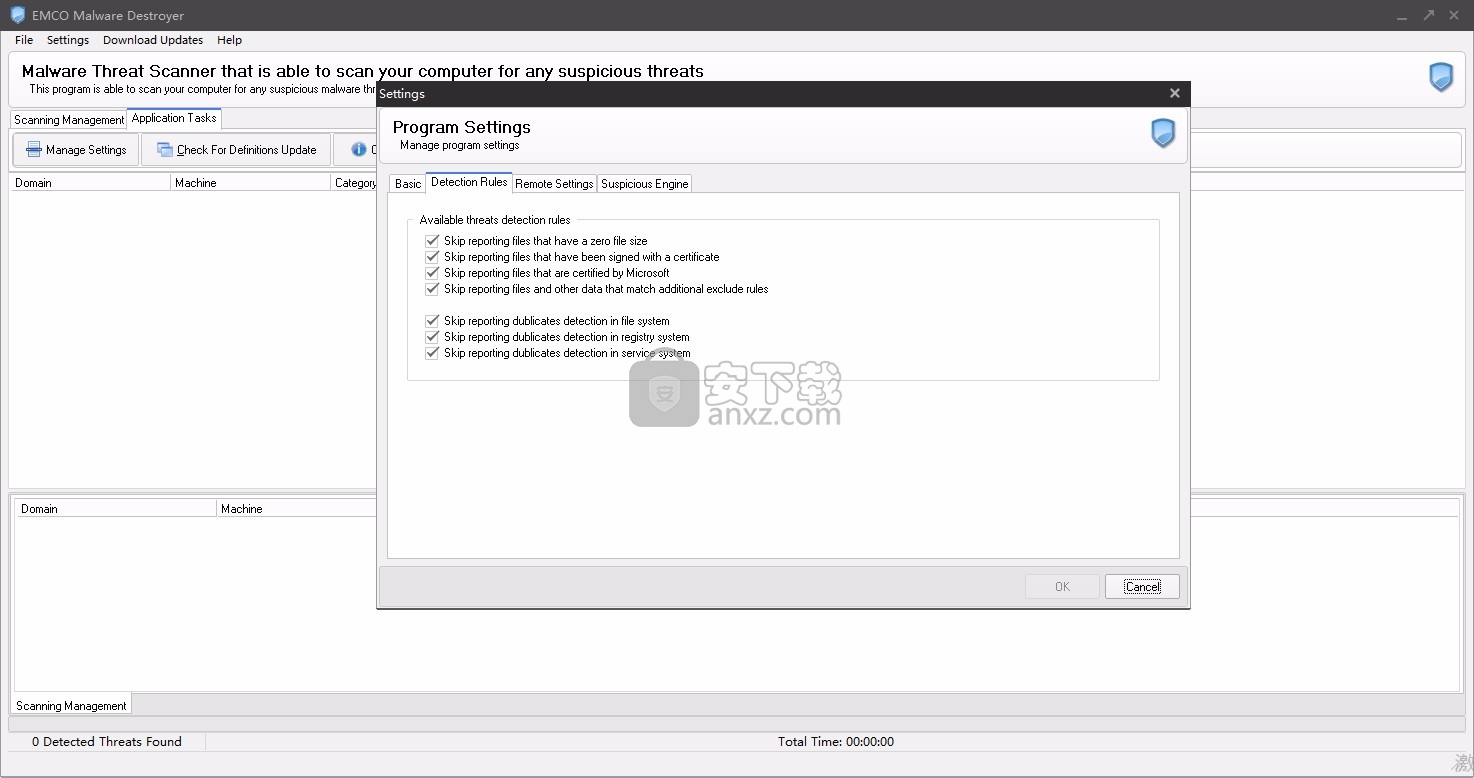Toggle Skip files certified by Microsoft
The height and width of the screenshot is (778, 1474).
click(432, 273)
